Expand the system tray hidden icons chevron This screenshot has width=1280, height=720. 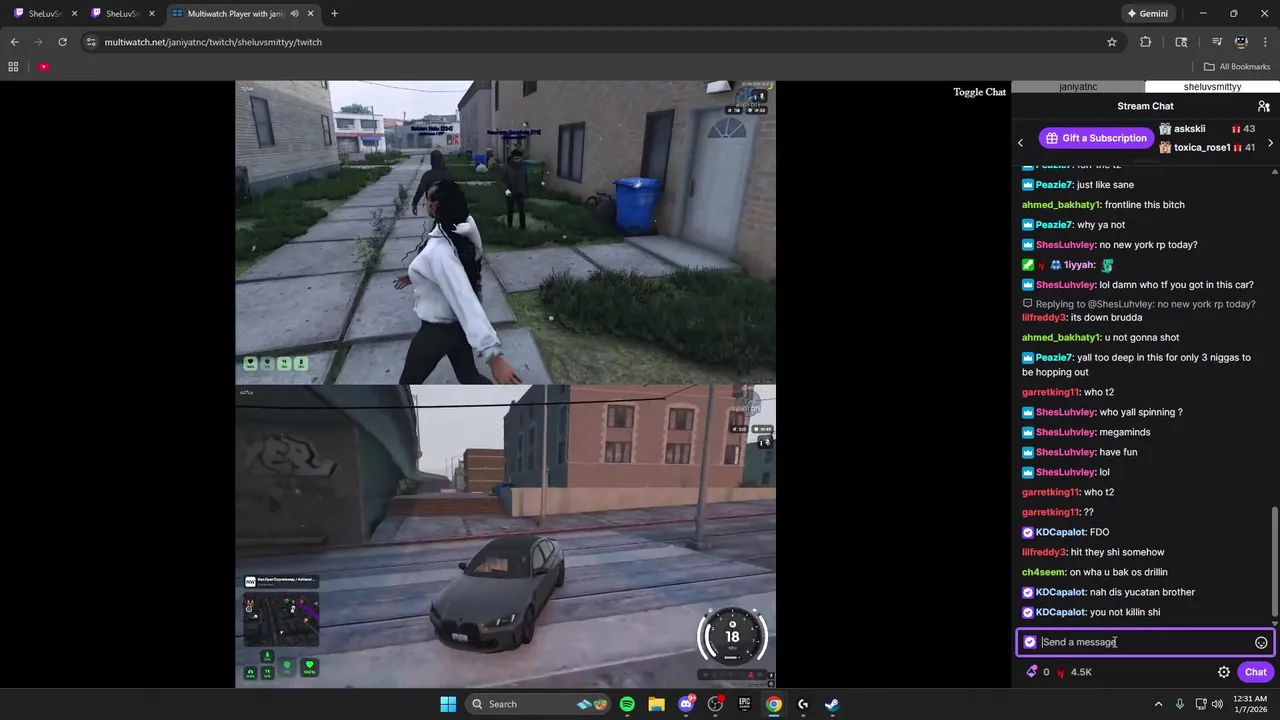coord(1158,704)
